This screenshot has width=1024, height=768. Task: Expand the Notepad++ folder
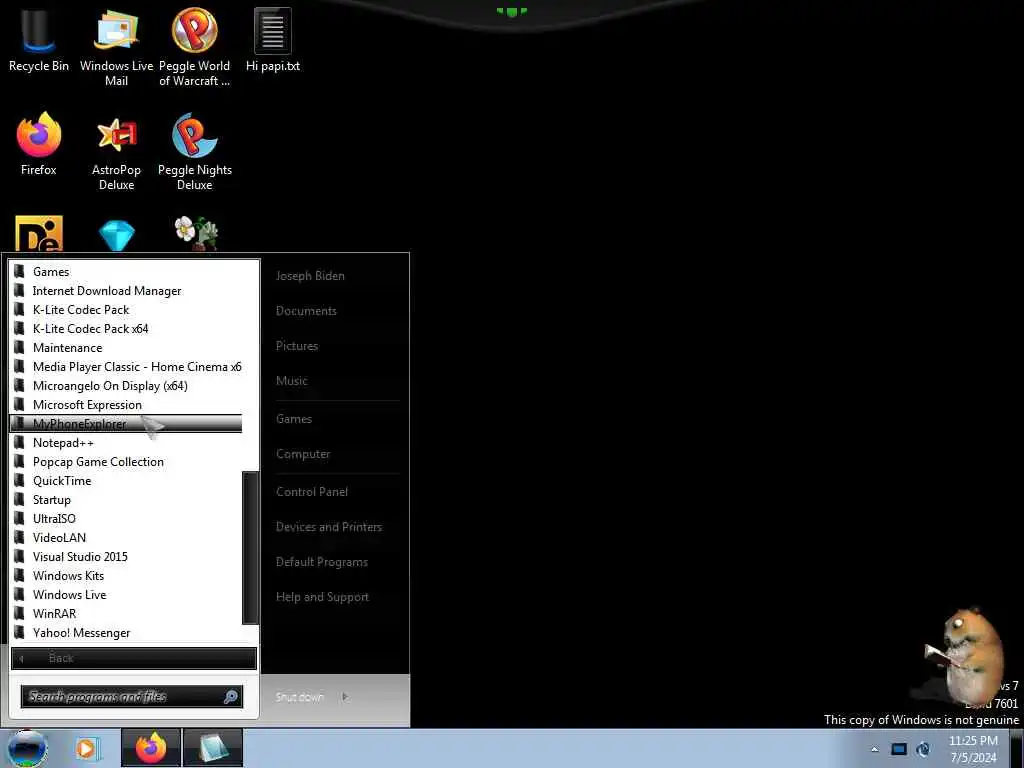pos(126,442)
